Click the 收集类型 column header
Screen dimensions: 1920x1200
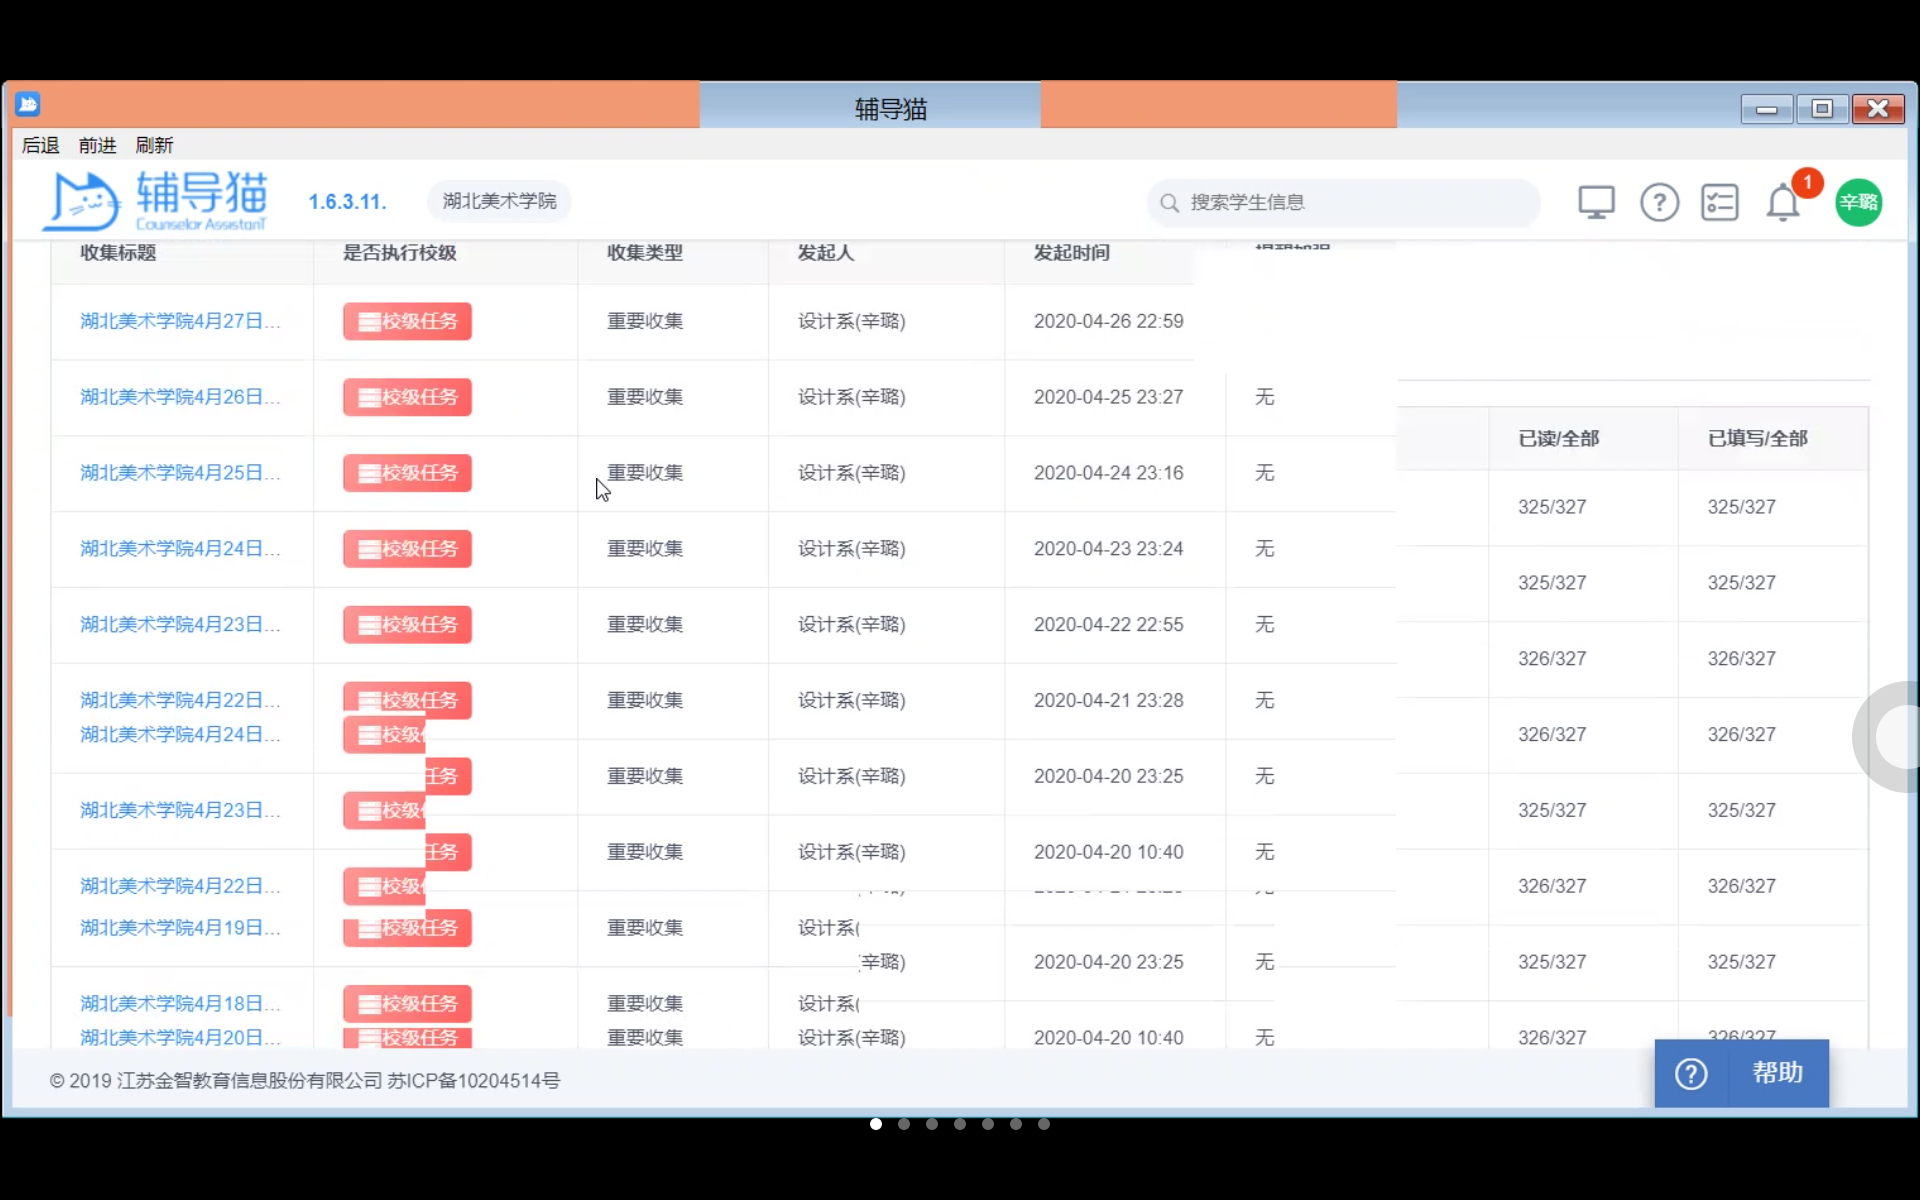pyautogui.click(x=645, y=253)
